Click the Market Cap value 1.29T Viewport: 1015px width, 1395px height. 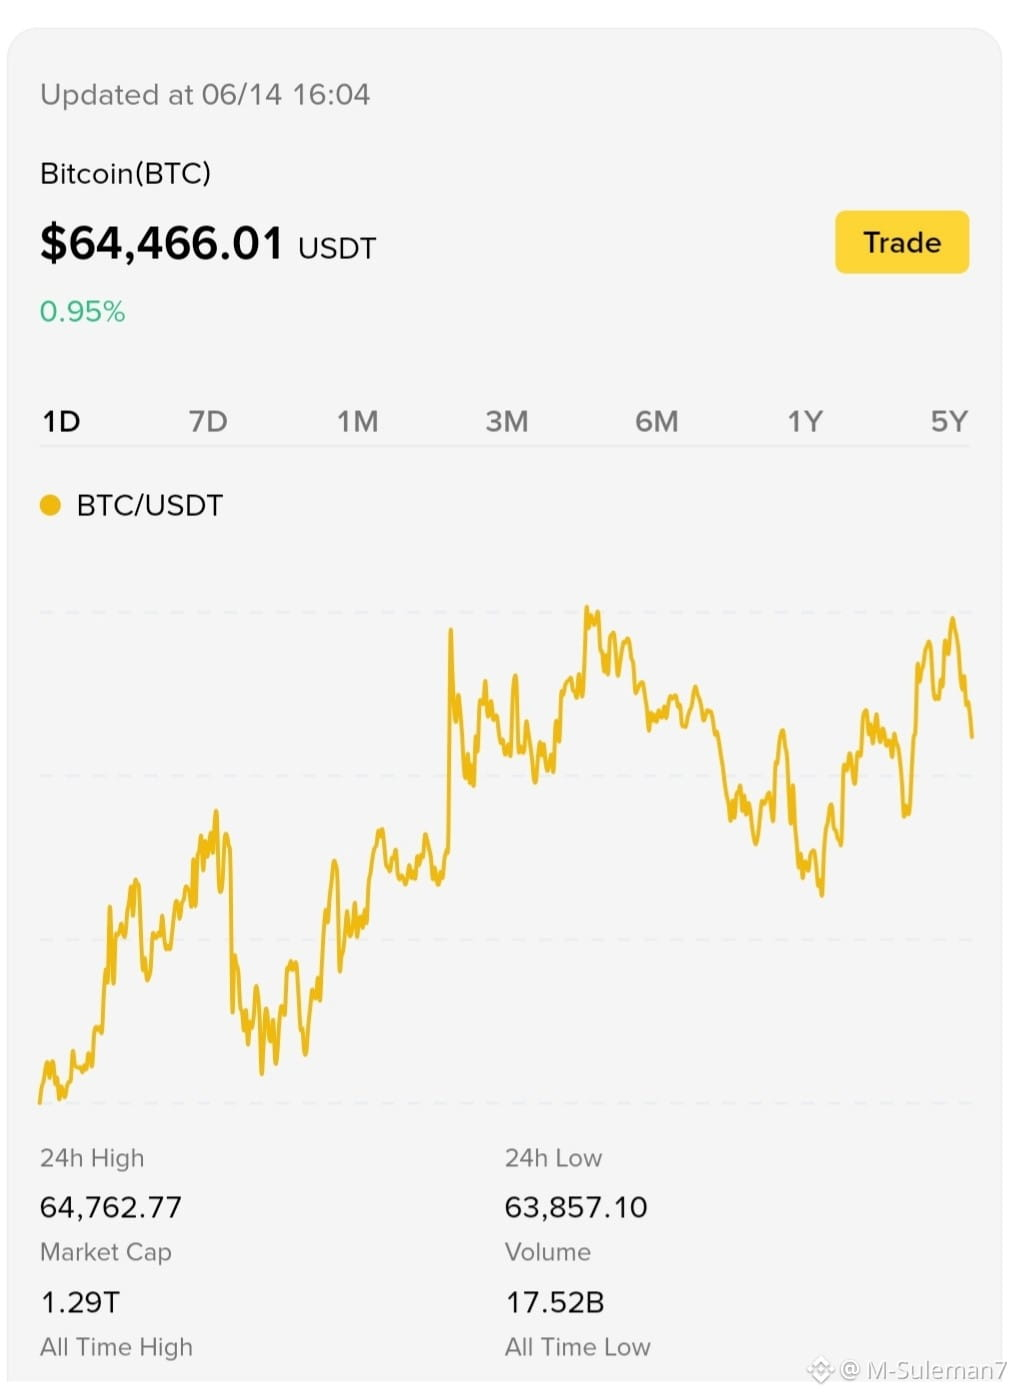click(80, 1302)
